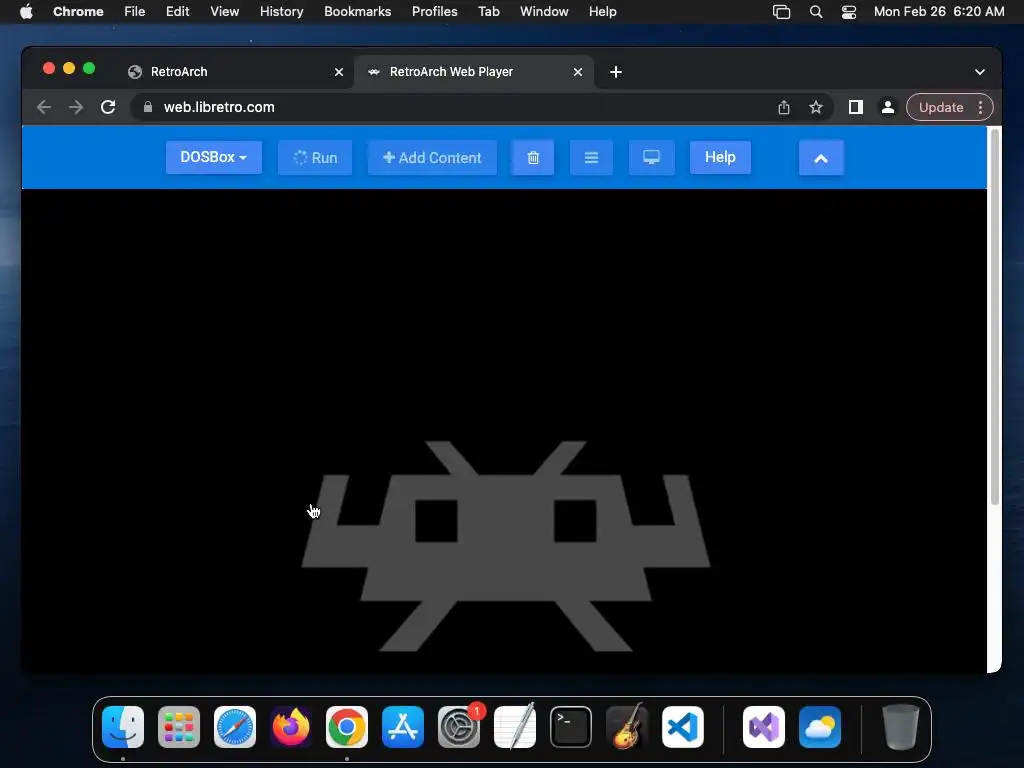Open Control Center icon
This screenshot has width=1024, height=768.
(849, 12)
